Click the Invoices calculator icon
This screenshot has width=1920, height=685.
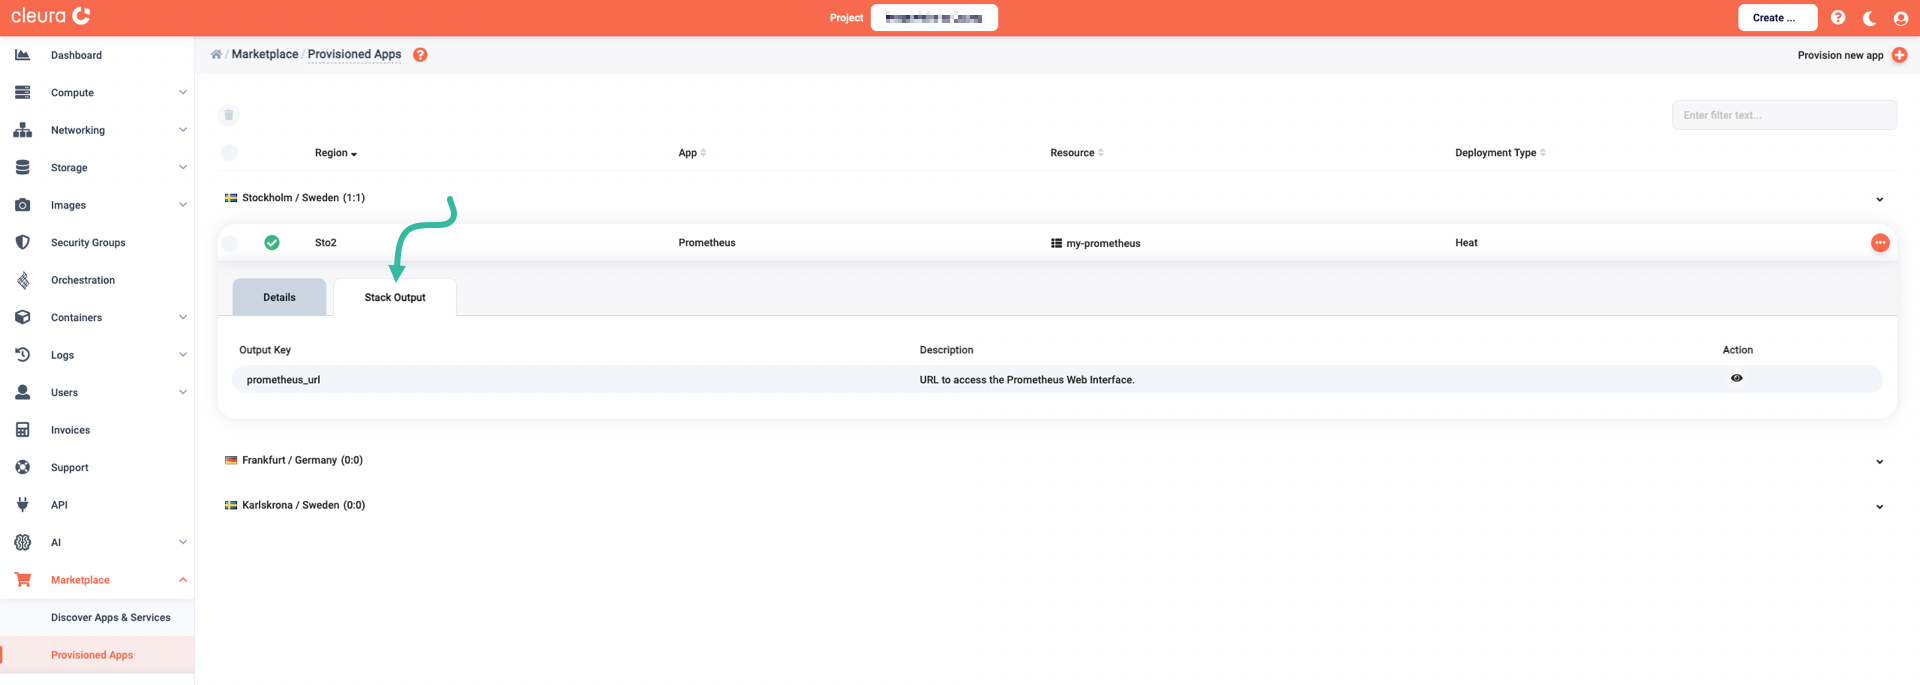tap(22, 430)
